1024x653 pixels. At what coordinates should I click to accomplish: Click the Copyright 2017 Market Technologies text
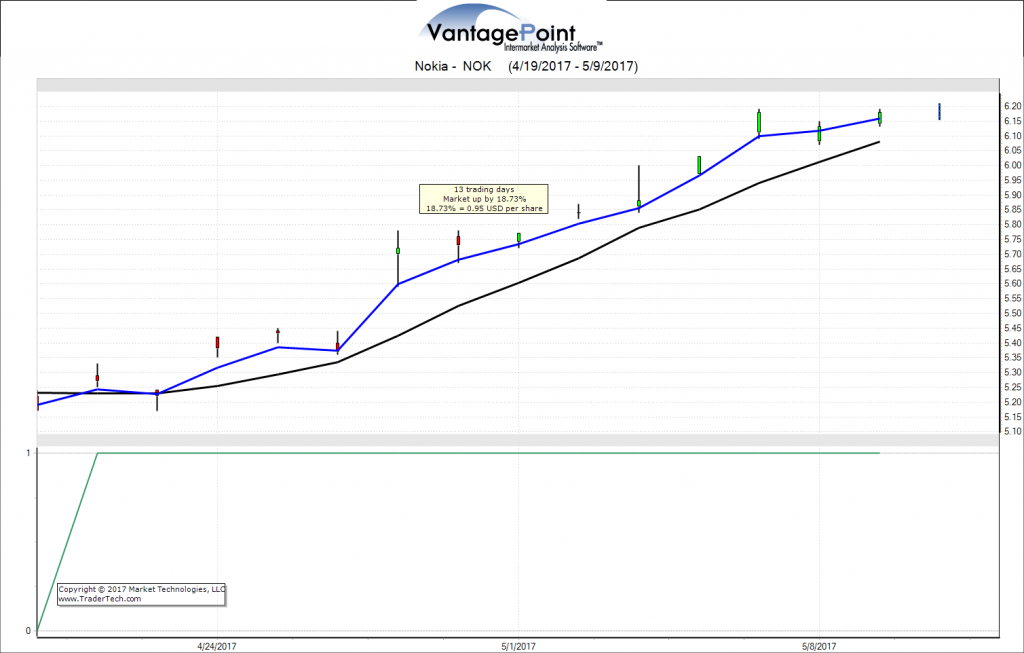click(x=142, y=589)
